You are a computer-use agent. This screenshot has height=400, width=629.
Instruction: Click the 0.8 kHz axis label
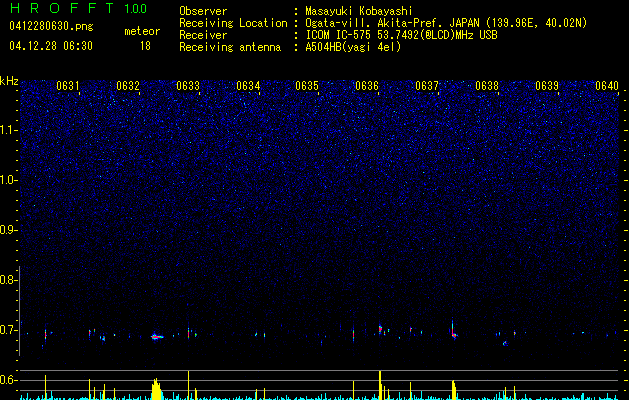(x=9, y=280)
